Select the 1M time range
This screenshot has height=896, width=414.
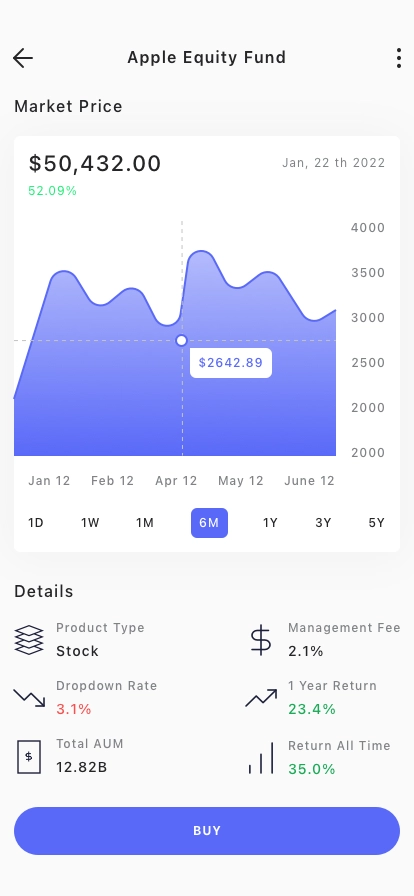point(145,523)
